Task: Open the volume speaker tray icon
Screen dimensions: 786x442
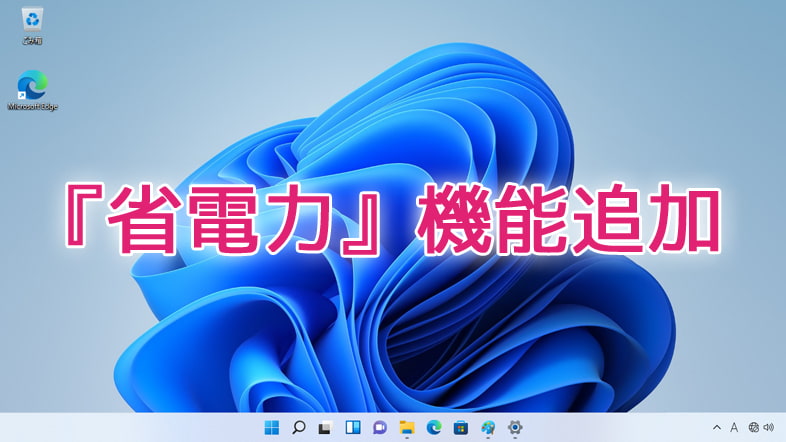Action: 769,427
